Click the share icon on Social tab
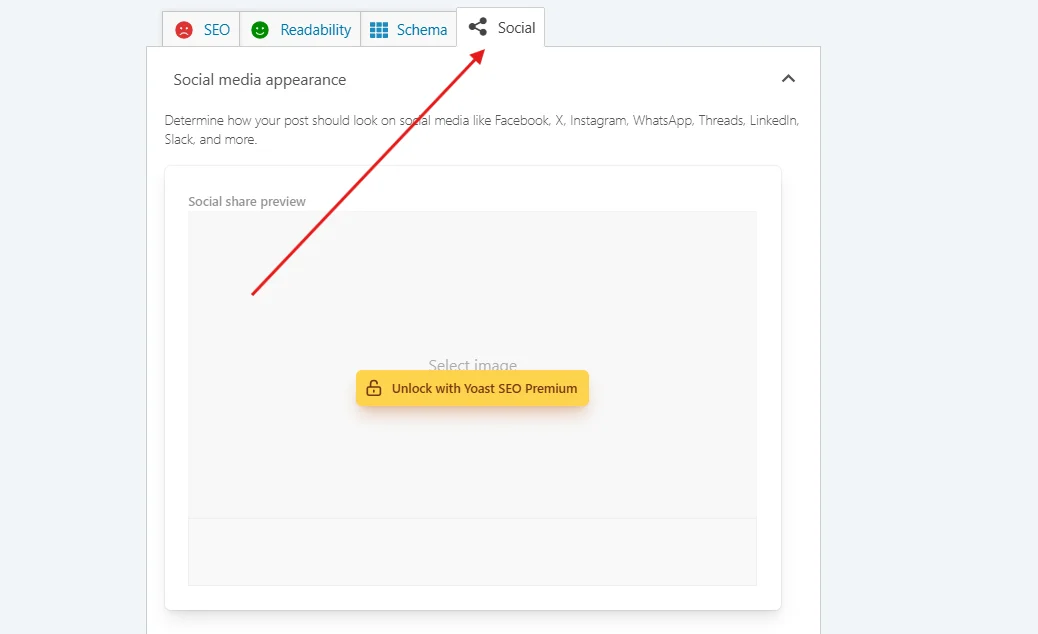This screenshot has width=1038, height=634. coord(478,27)
